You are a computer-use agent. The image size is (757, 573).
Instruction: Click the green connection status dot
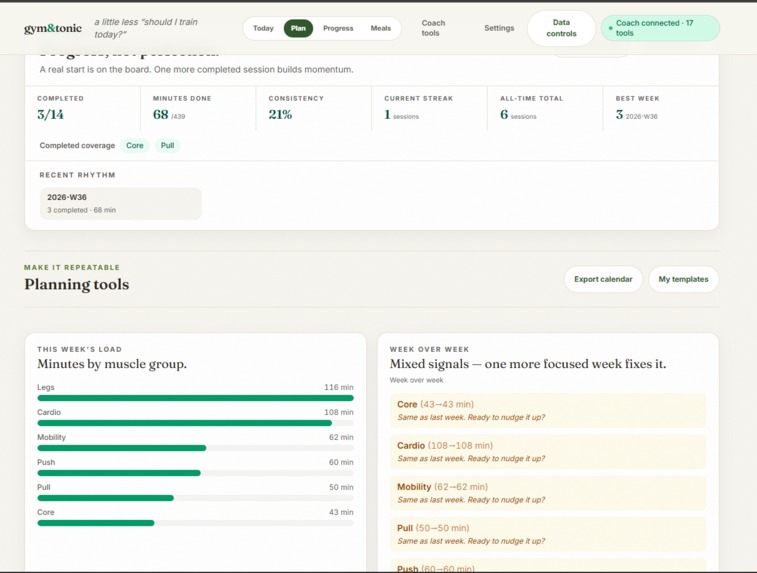(x=610, y=28)
